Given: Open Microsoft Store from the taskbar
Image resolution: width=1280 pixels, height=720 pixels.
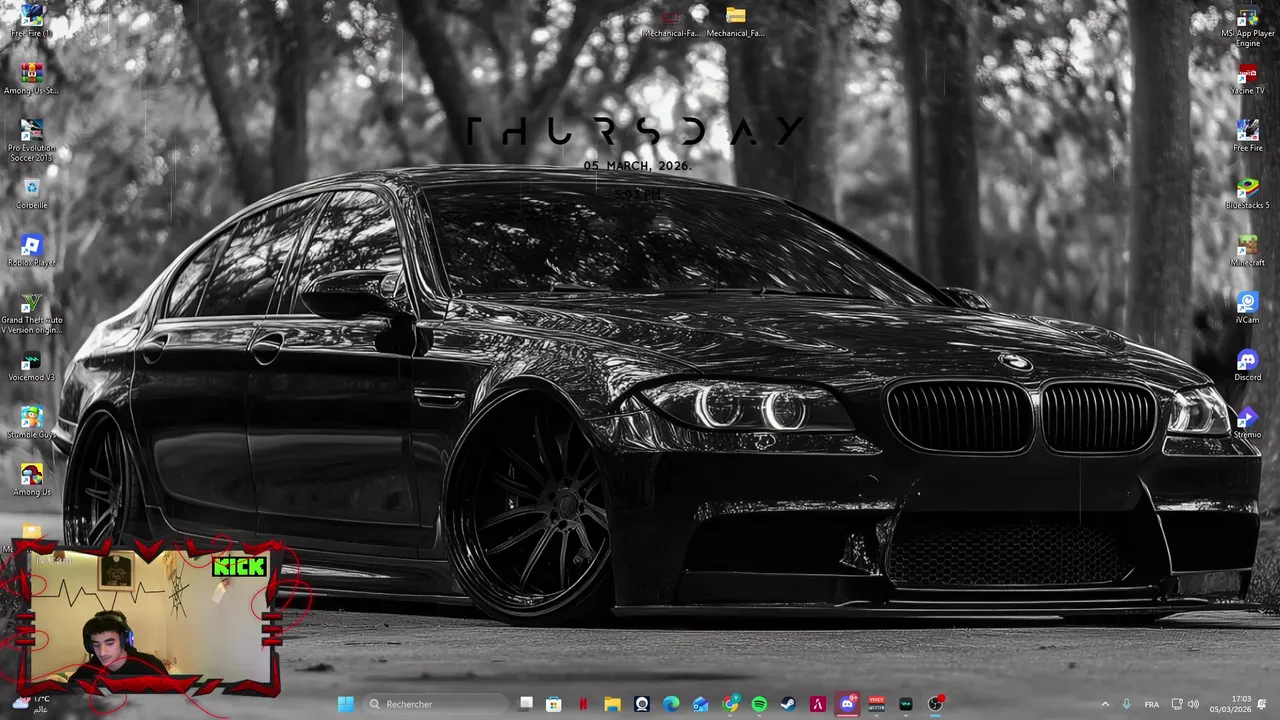Looking at the screenshot, I should [554, 704].
